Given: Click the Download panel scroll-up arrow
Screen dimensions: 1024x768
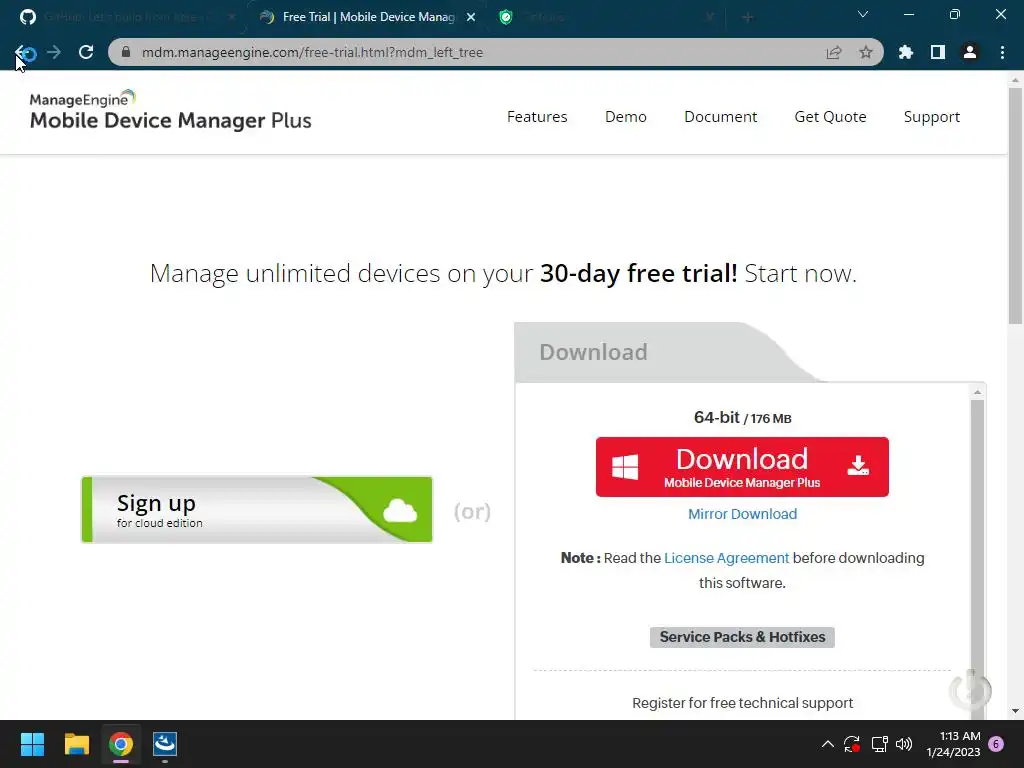Looking at the screenshot, I should [977, 392].
